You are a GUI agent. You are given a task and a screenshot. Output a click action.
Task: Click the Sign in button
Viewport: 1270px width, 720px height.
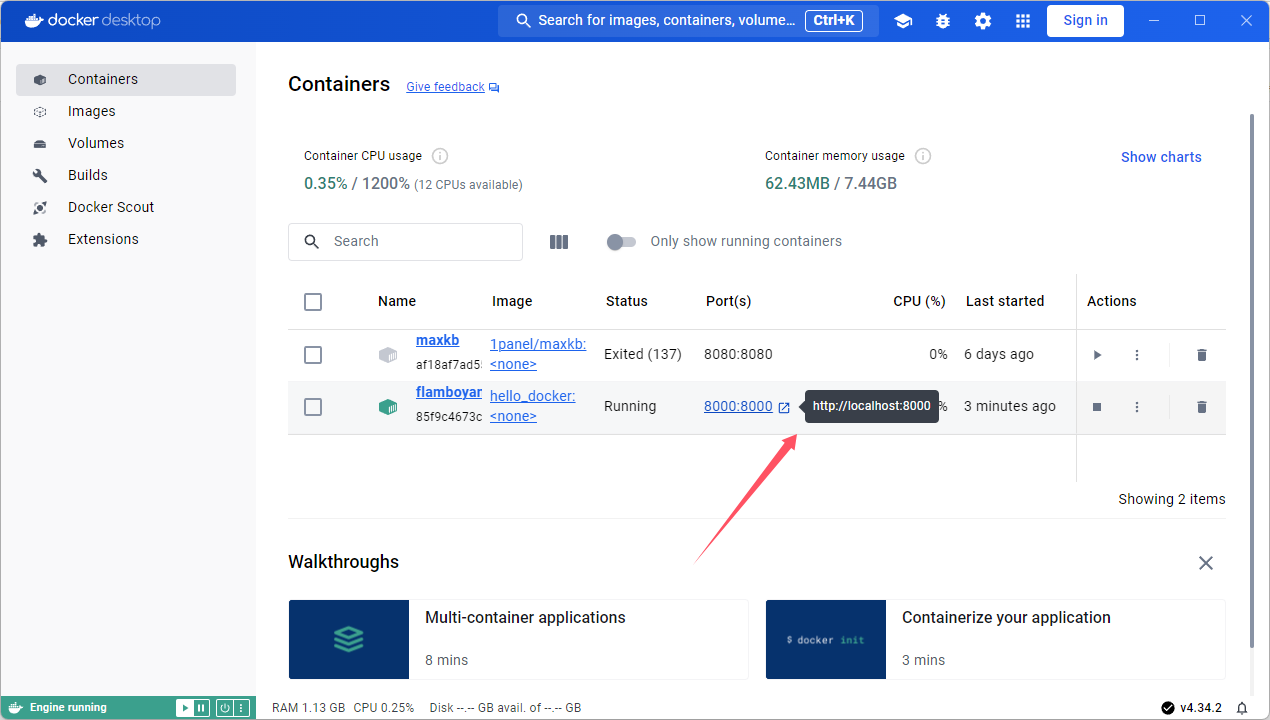[x=1085, y=21]
